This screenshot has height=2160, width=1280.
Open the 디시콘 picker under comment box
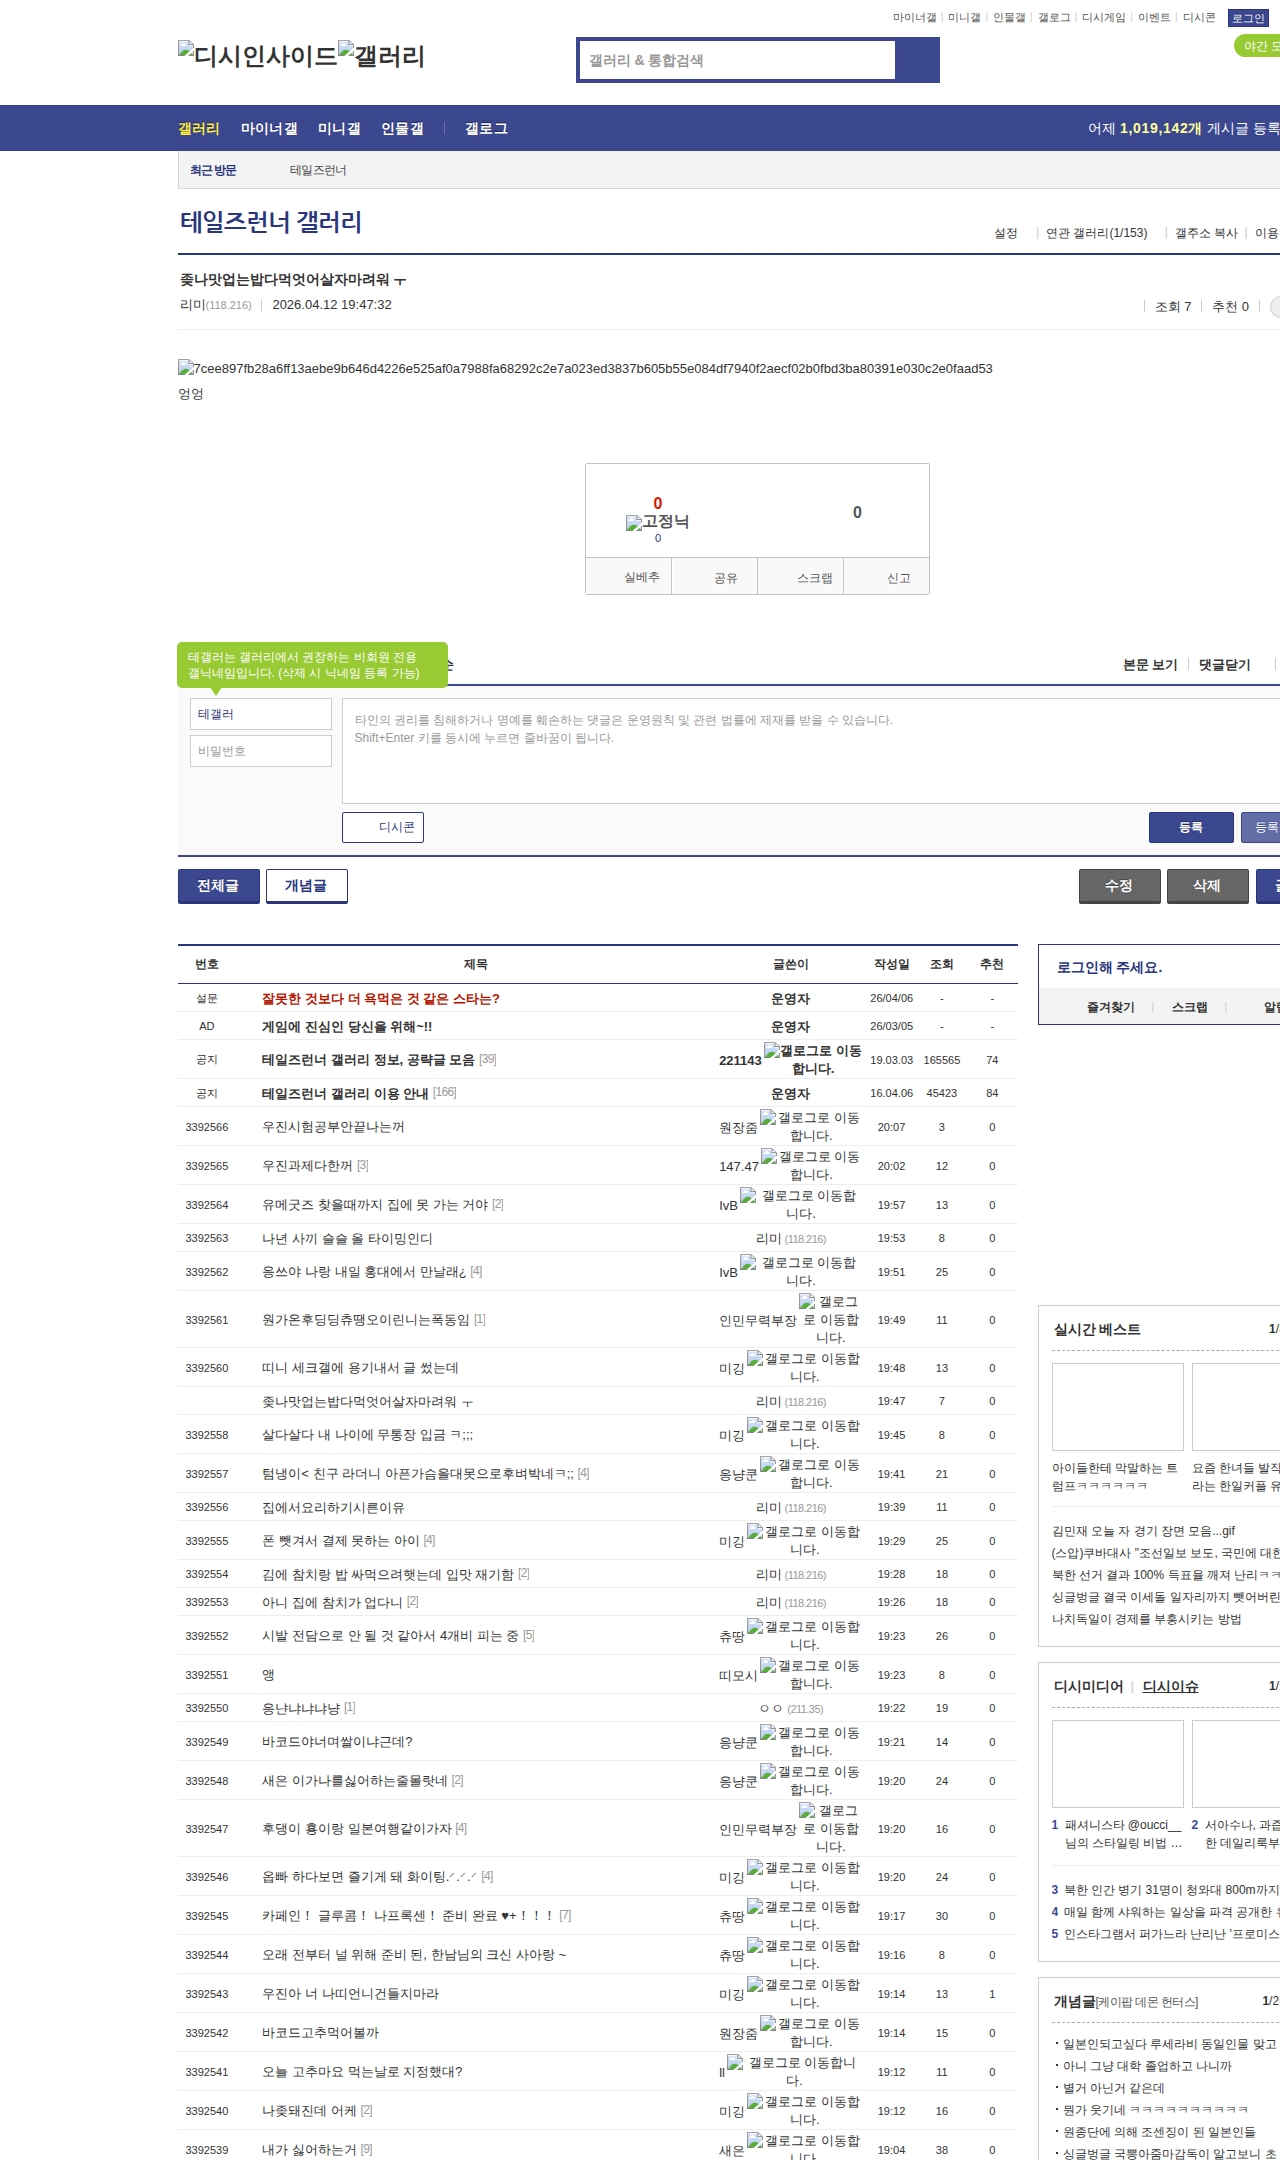(383, 827)
